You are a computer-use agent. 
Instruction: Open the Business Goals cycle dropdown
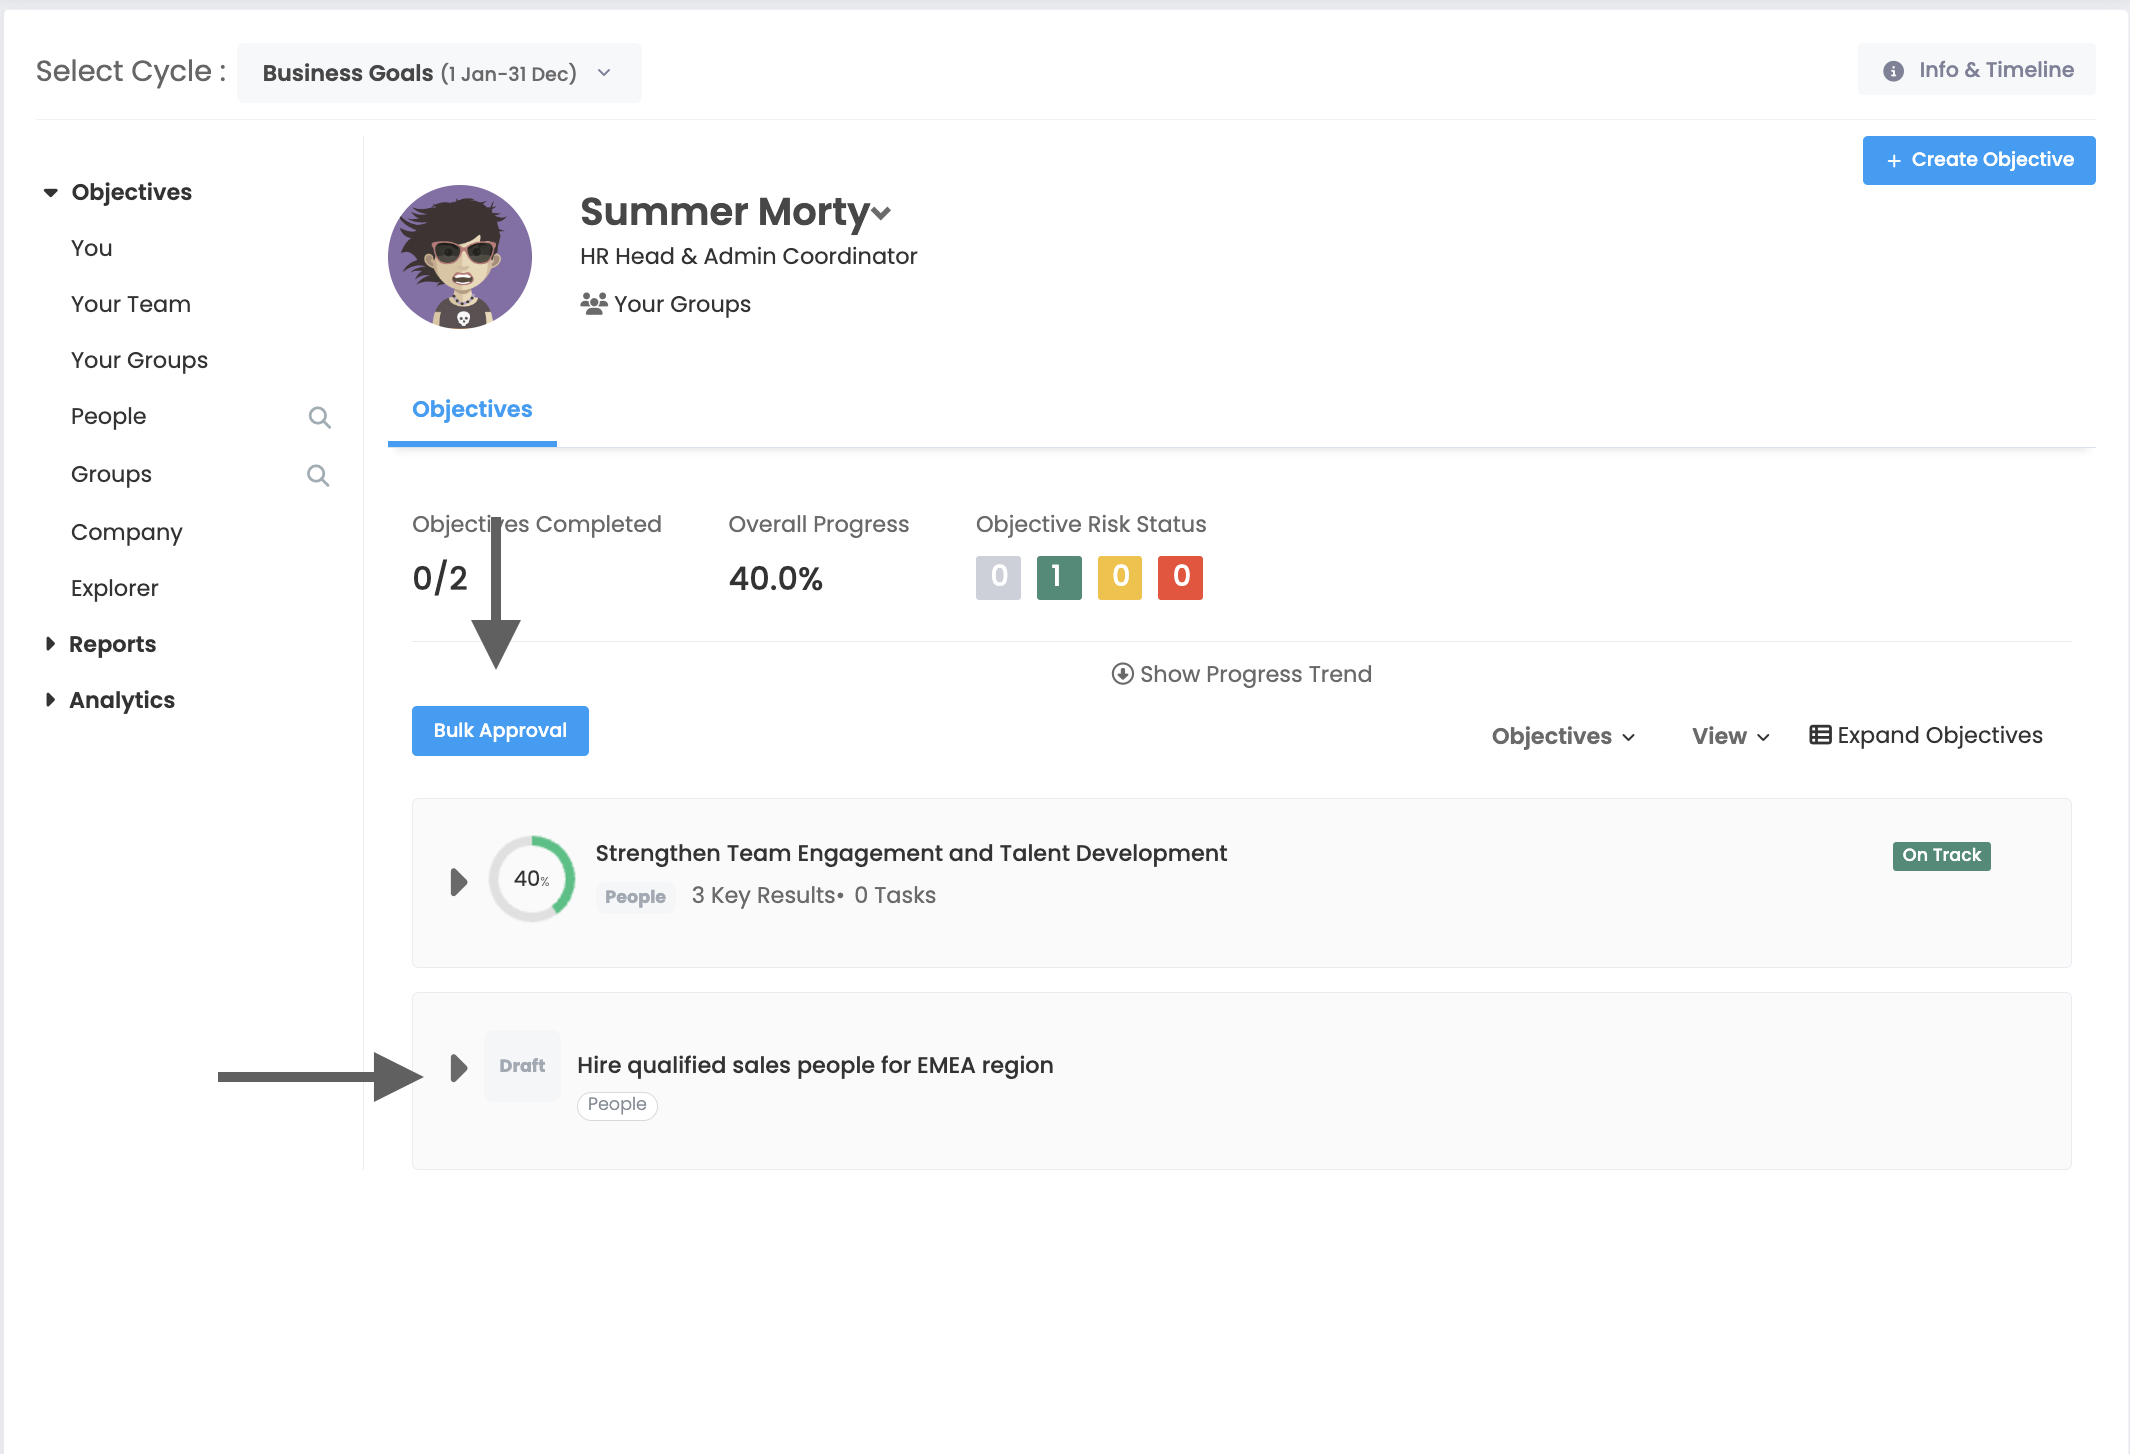click(439, 73)
